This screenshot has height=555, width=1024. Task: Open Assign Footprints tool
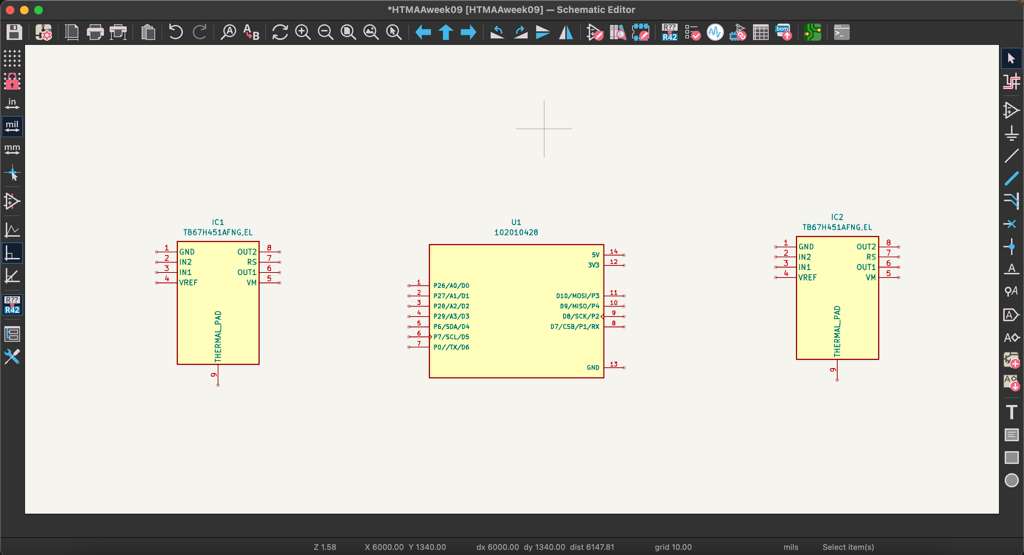[738, 32]
